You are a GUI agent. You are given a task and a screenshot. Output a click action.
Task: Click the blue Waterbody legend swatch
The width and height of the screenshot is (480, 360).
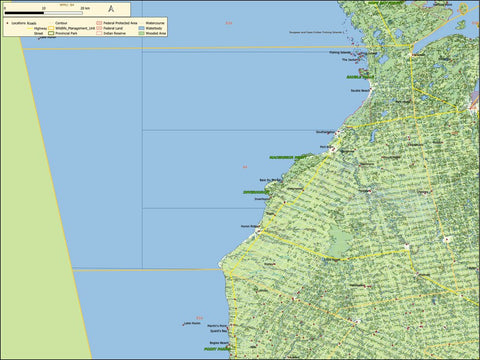pyautogui.click(x=141, y=28)
